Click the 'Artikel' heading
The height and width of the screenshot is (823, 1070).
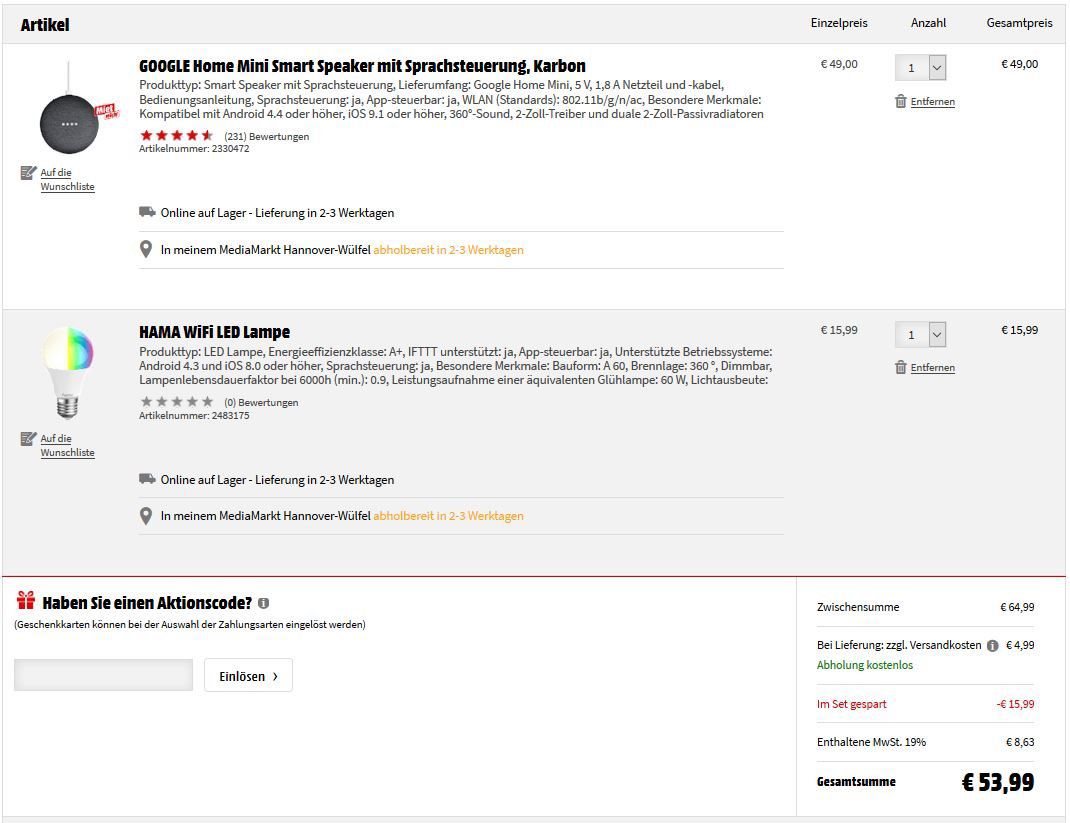(45, 25)
